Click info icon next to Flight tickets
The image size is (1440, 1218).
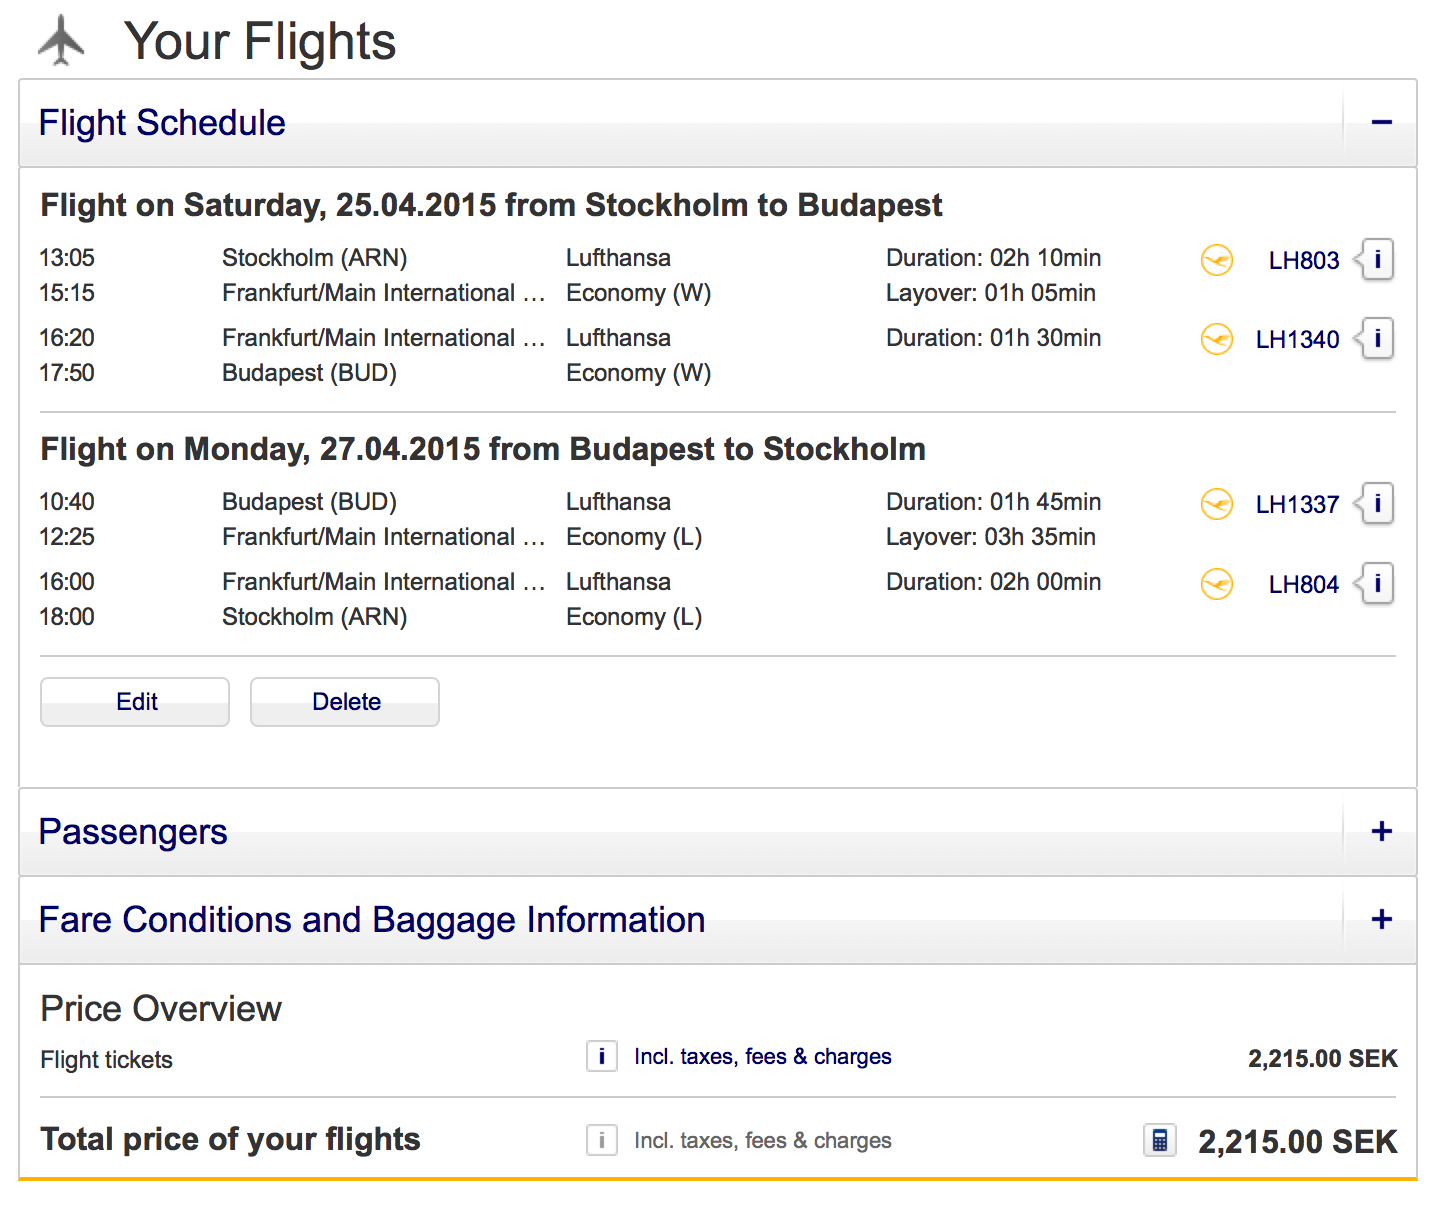(x=601, y=1056)
